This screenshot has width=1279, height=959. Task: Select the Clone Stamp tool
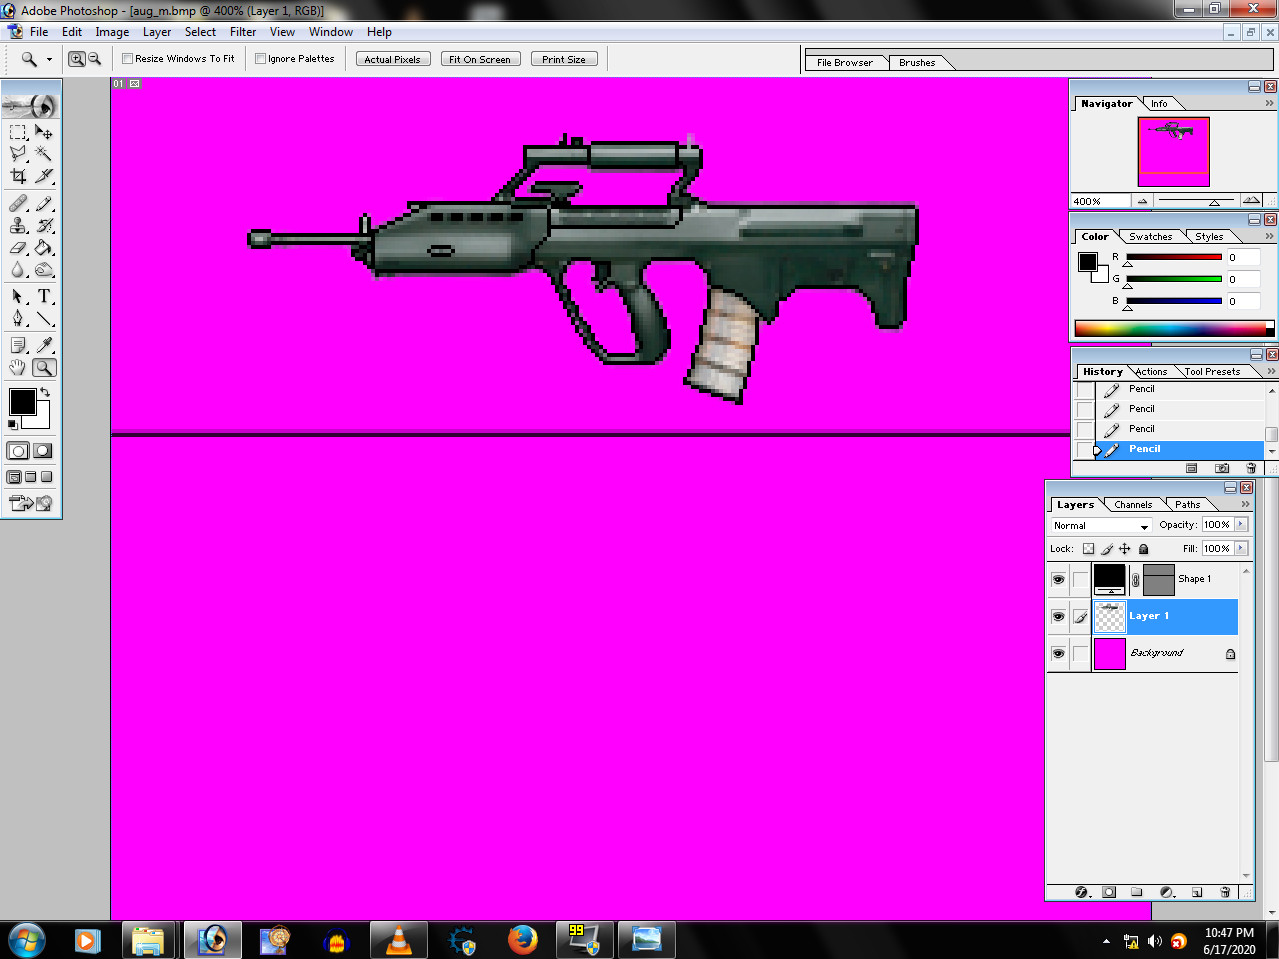[x=17, y=225]
